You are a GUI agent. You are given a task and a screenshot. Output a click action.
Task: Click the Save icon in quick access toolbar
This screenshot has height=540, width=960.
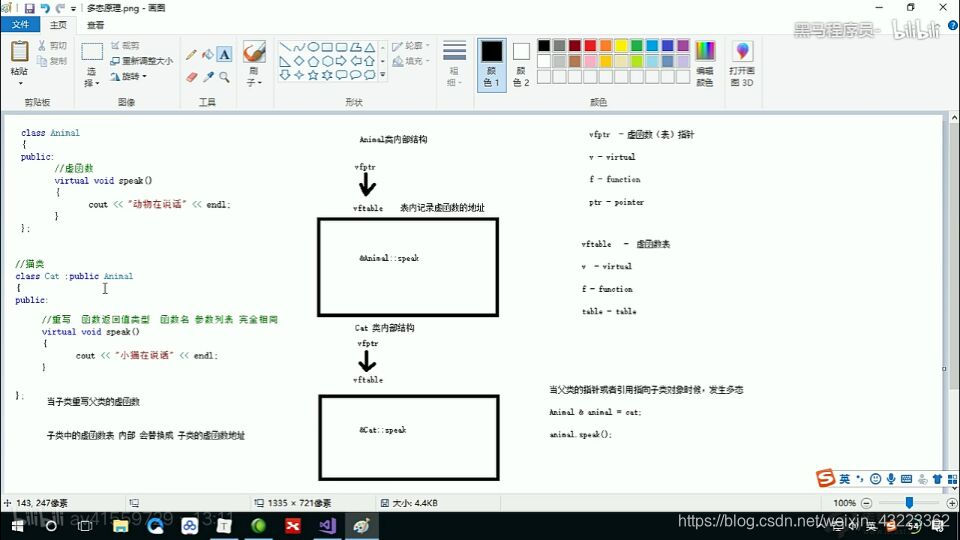29,8
